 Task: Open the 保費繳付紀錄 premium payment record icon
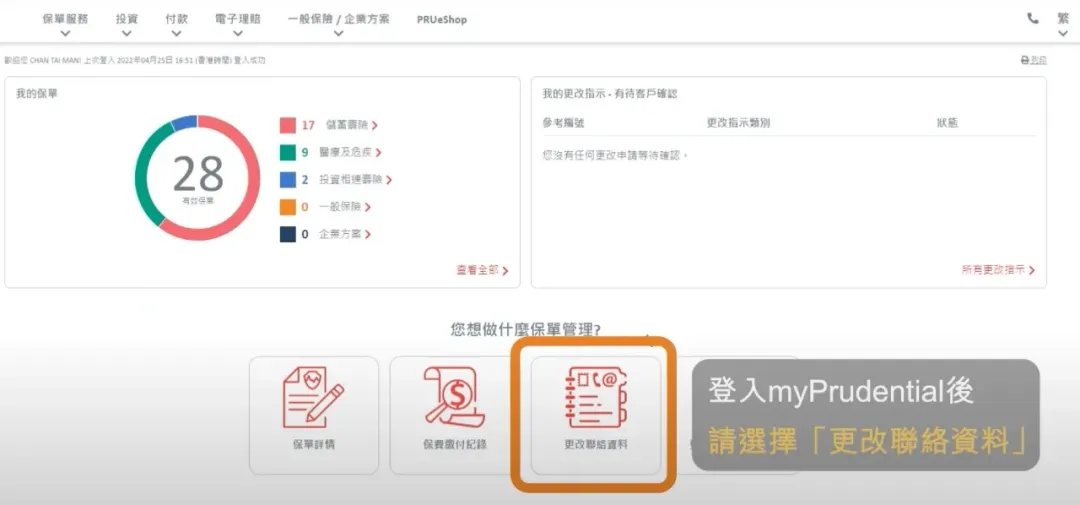tap(455, 397)
